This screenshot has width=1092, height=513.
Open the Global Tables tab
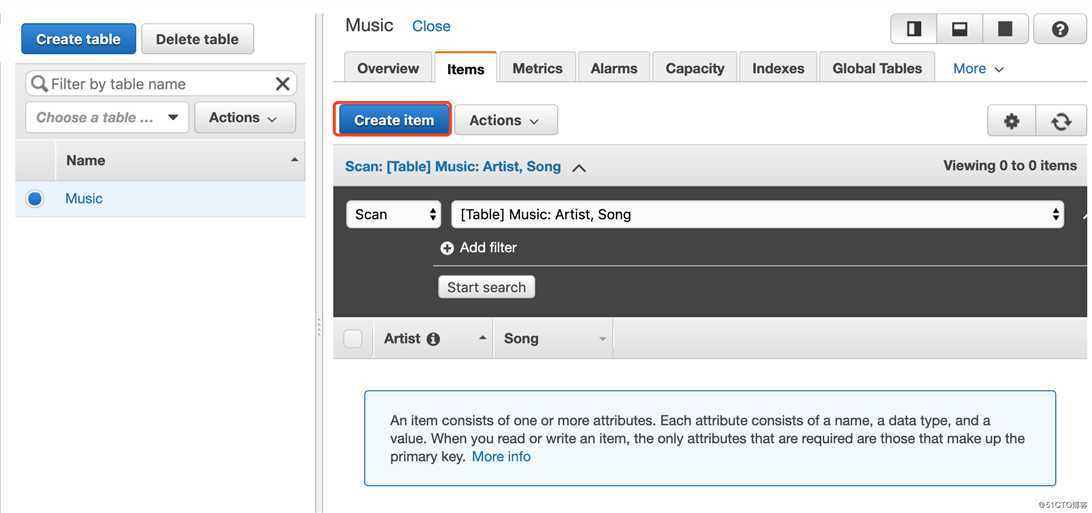877,68
